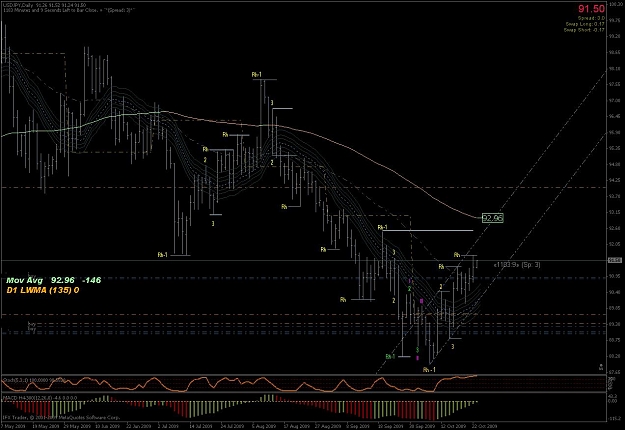Click the Rh-1 label at the July low
Screen dimensions: 625x430
(163, 255)
